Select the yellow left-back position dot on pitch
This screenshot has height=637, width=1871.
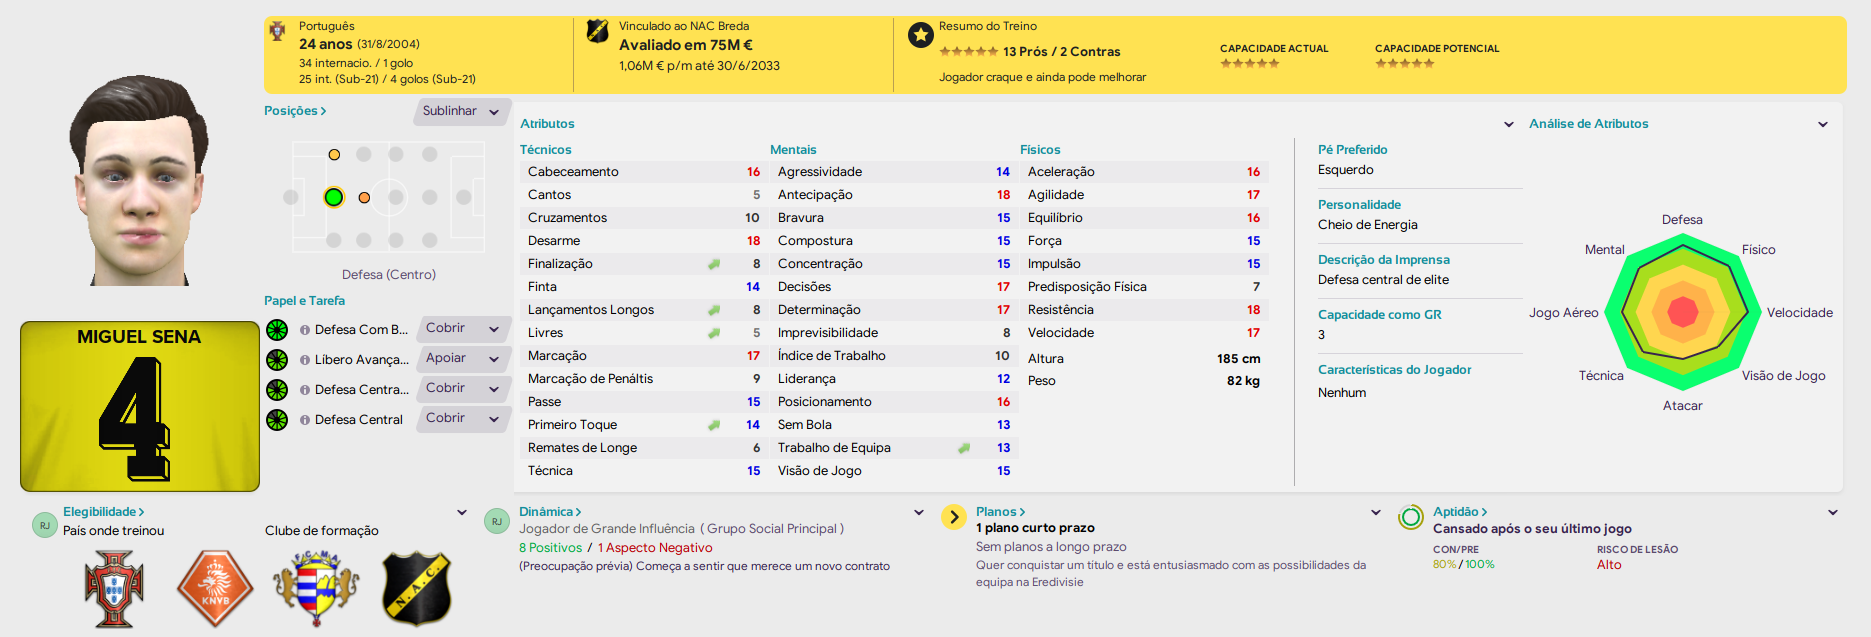[x=334, y=154]
